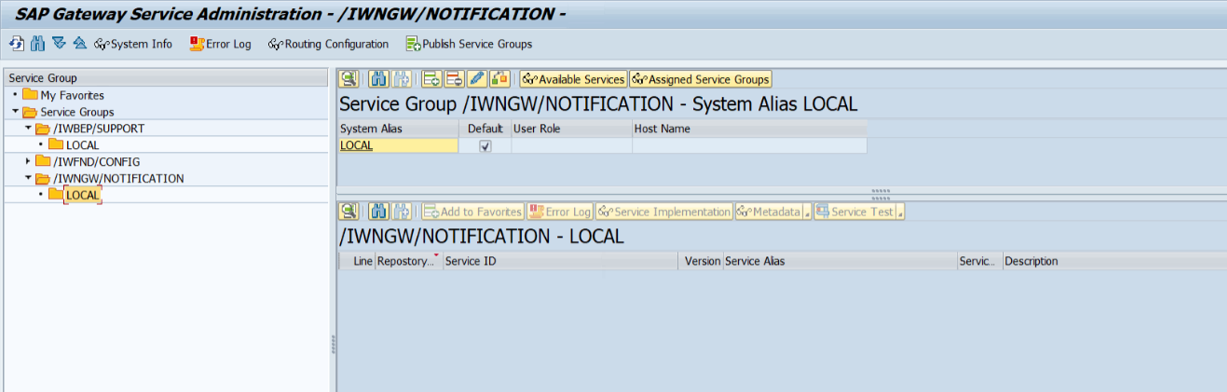Open Available Services

[x=573, y=79]
